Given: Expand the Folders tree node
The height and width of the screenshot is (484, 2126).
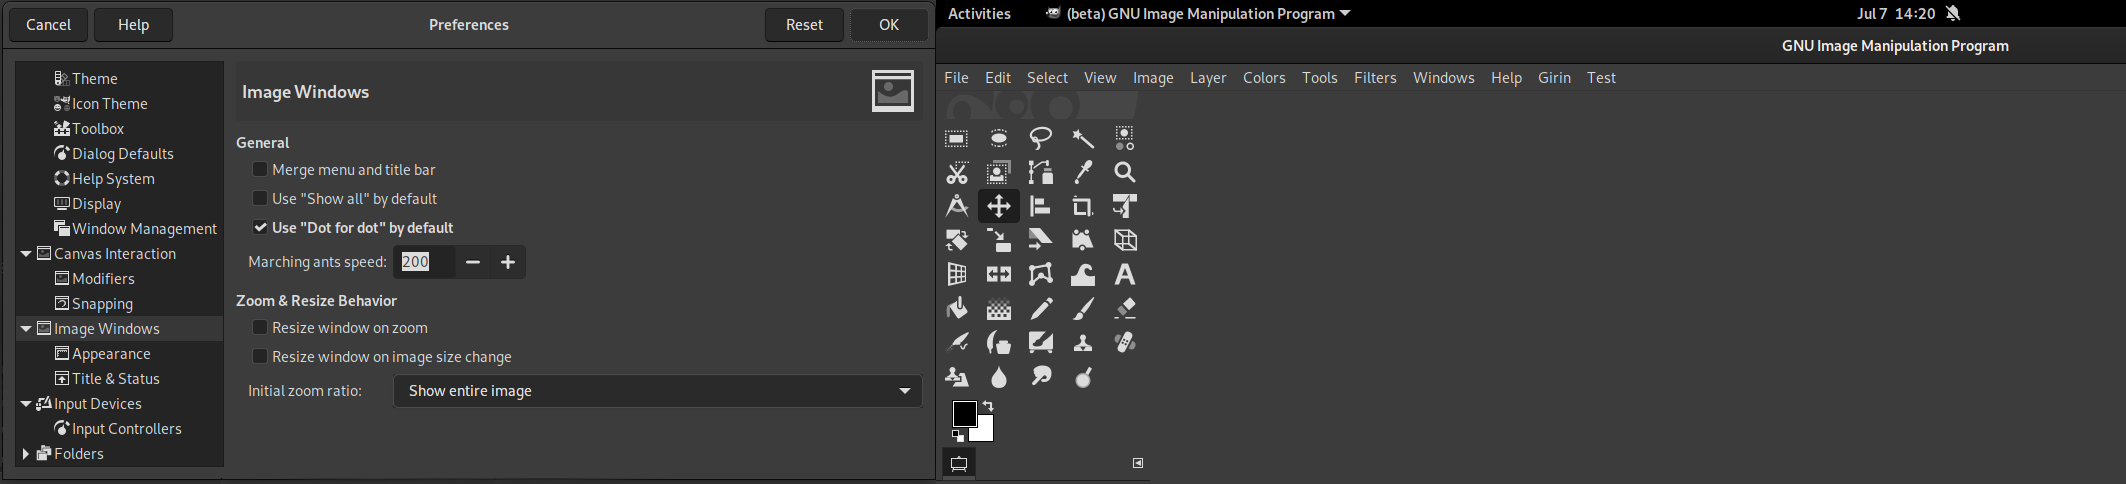Looking at the screenshot, I should click(26, 454).
